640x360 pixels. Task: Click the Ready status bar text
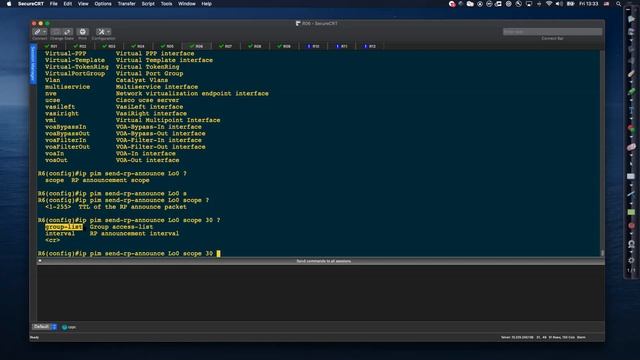click(35, 338)
